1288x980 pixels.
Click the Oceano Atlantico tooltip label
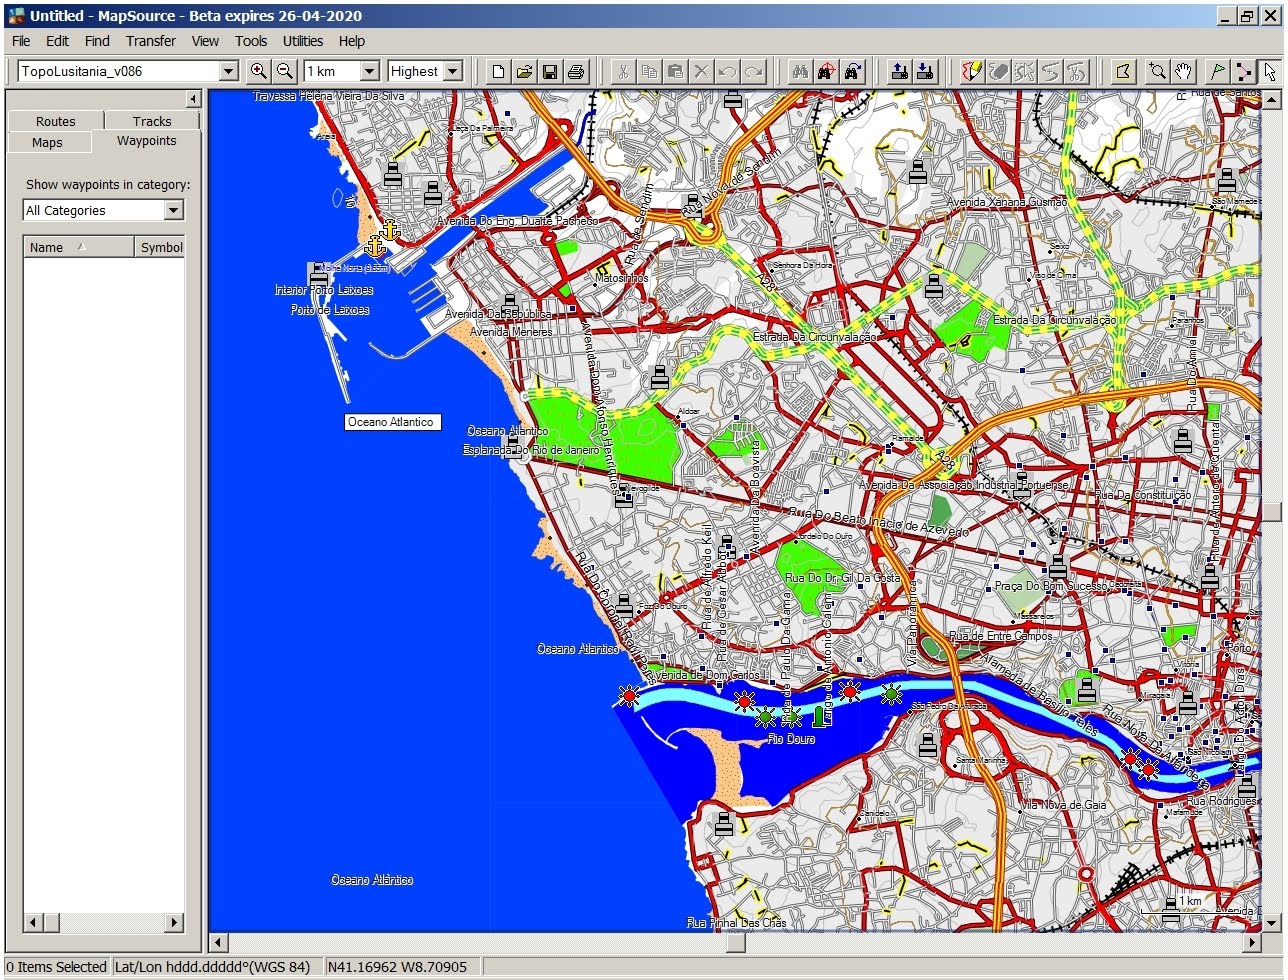[x=392, y=422]
